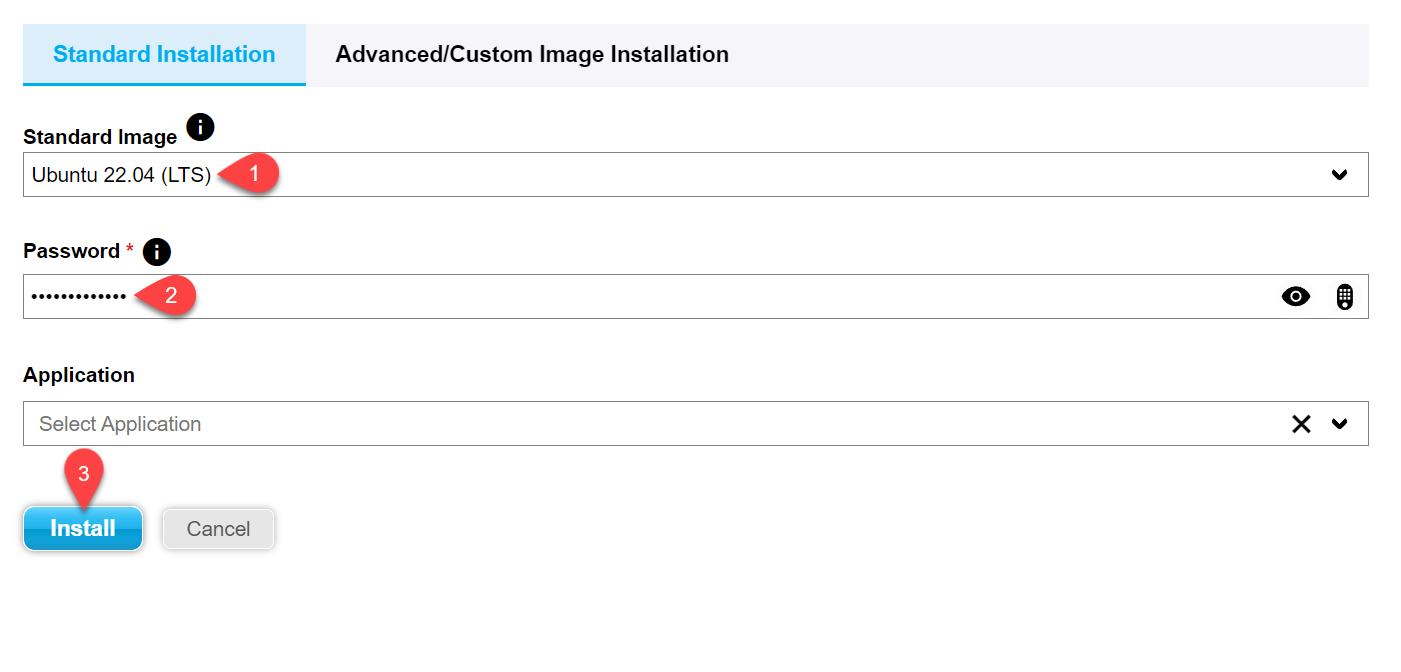Switch to Advanced/Custom Image Installation tab
1401x672 pixels.
click(x=531, y=54)
